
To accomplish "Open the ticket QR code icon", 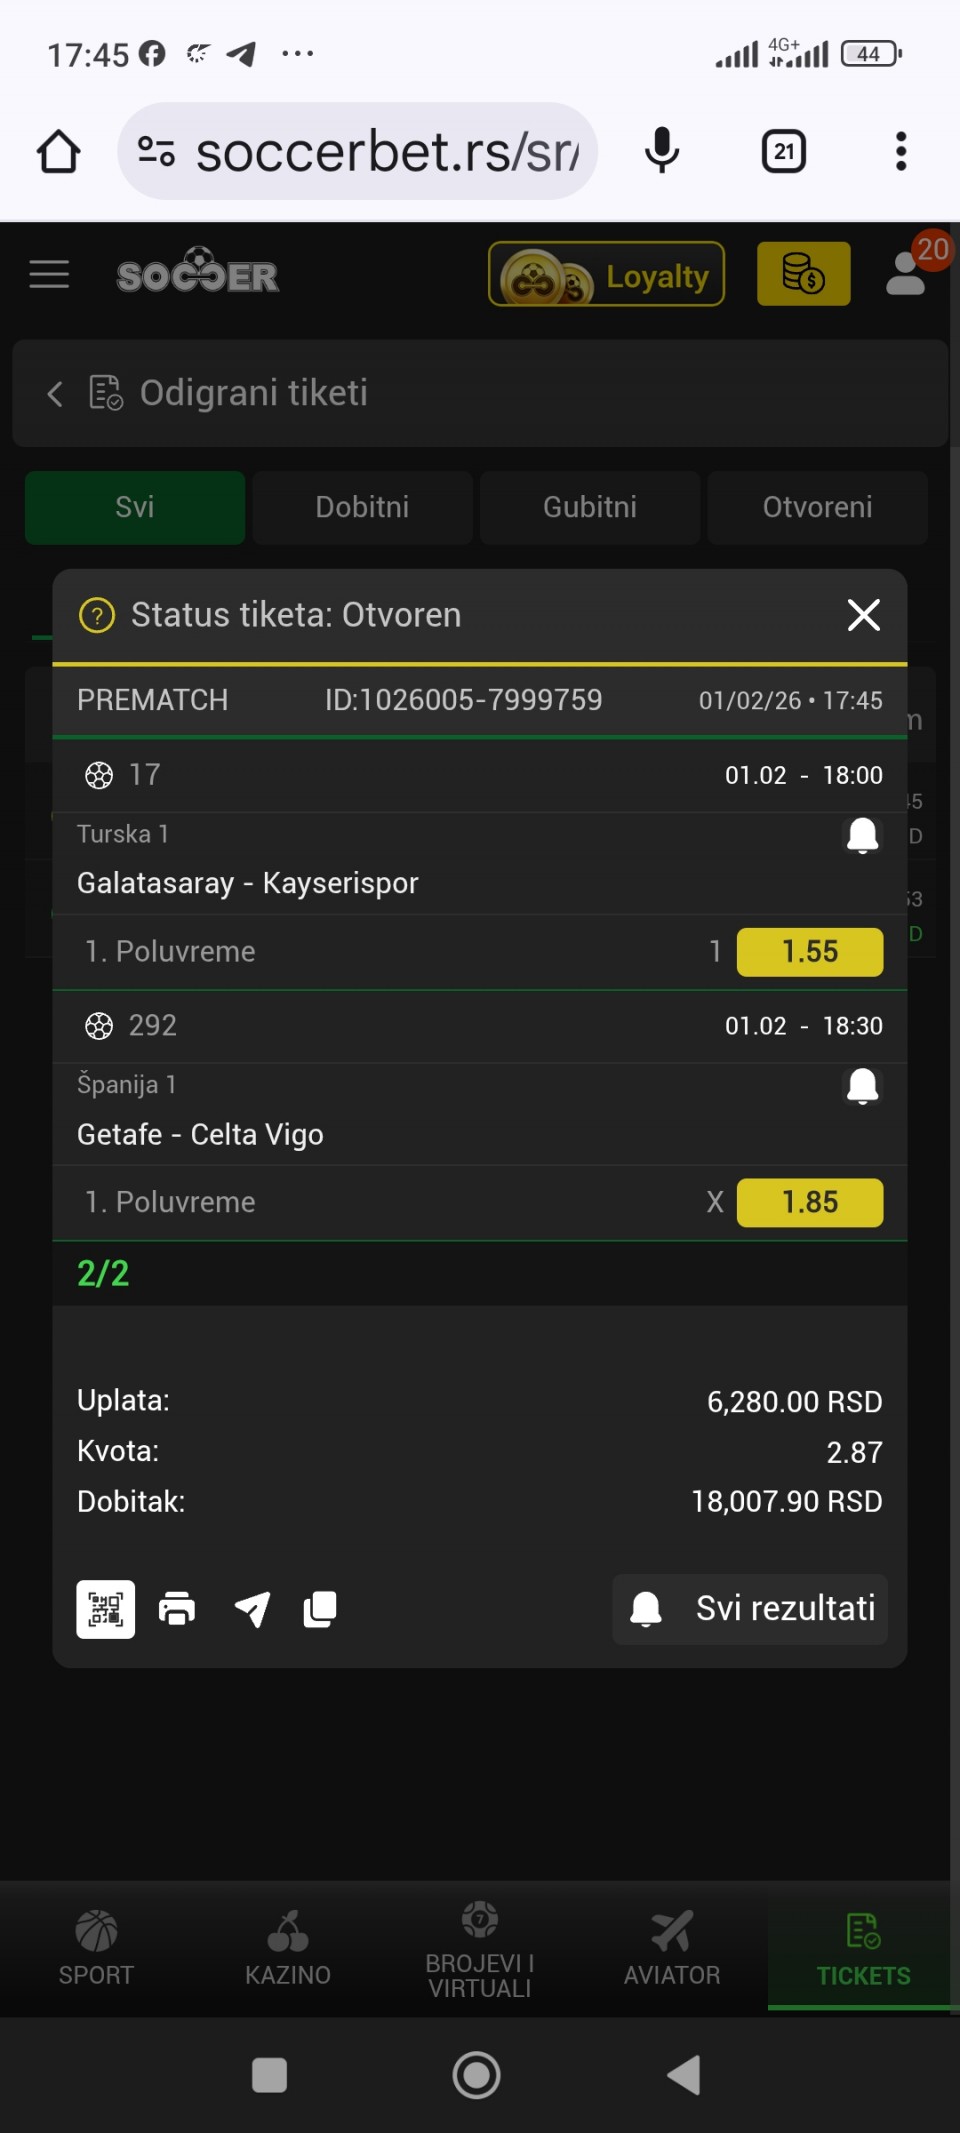I will pos(105,1609).
